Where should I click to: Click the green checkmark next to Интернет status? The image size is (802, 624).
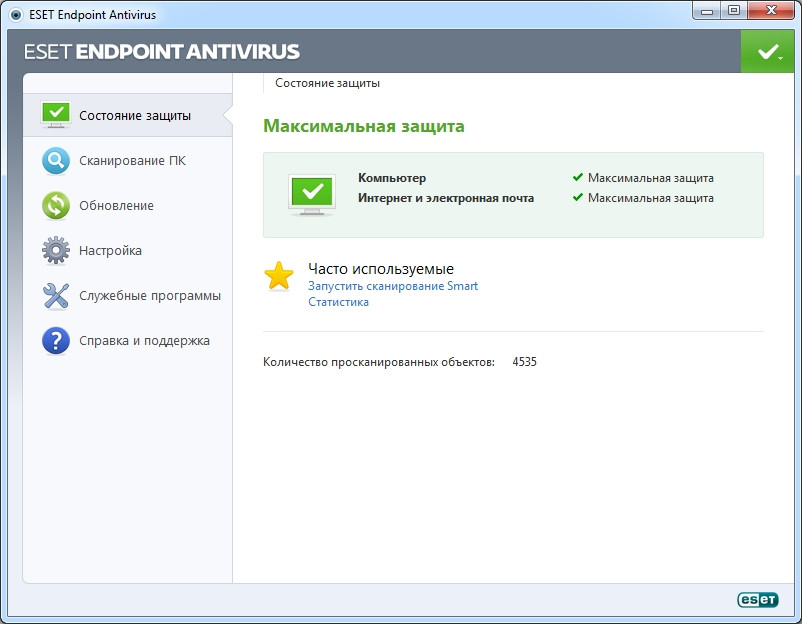tap(578, 197)
